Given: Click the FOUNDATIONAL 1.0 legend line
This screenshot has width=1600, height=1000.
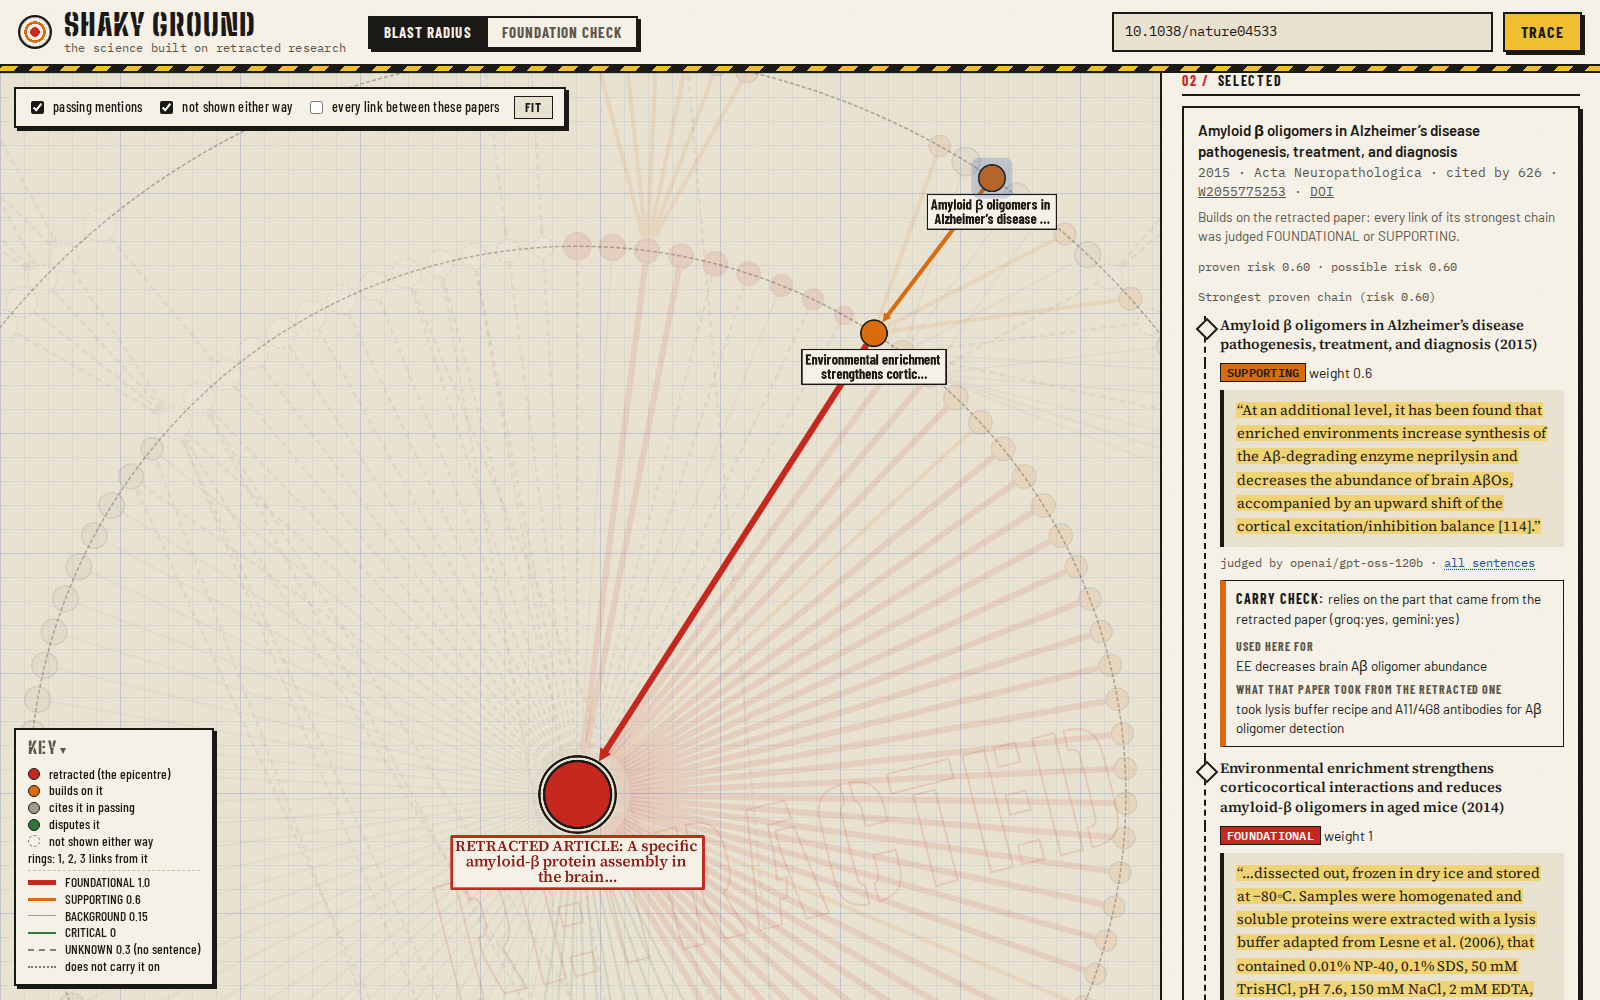Looking at the screenshot, I should (42, 883).
